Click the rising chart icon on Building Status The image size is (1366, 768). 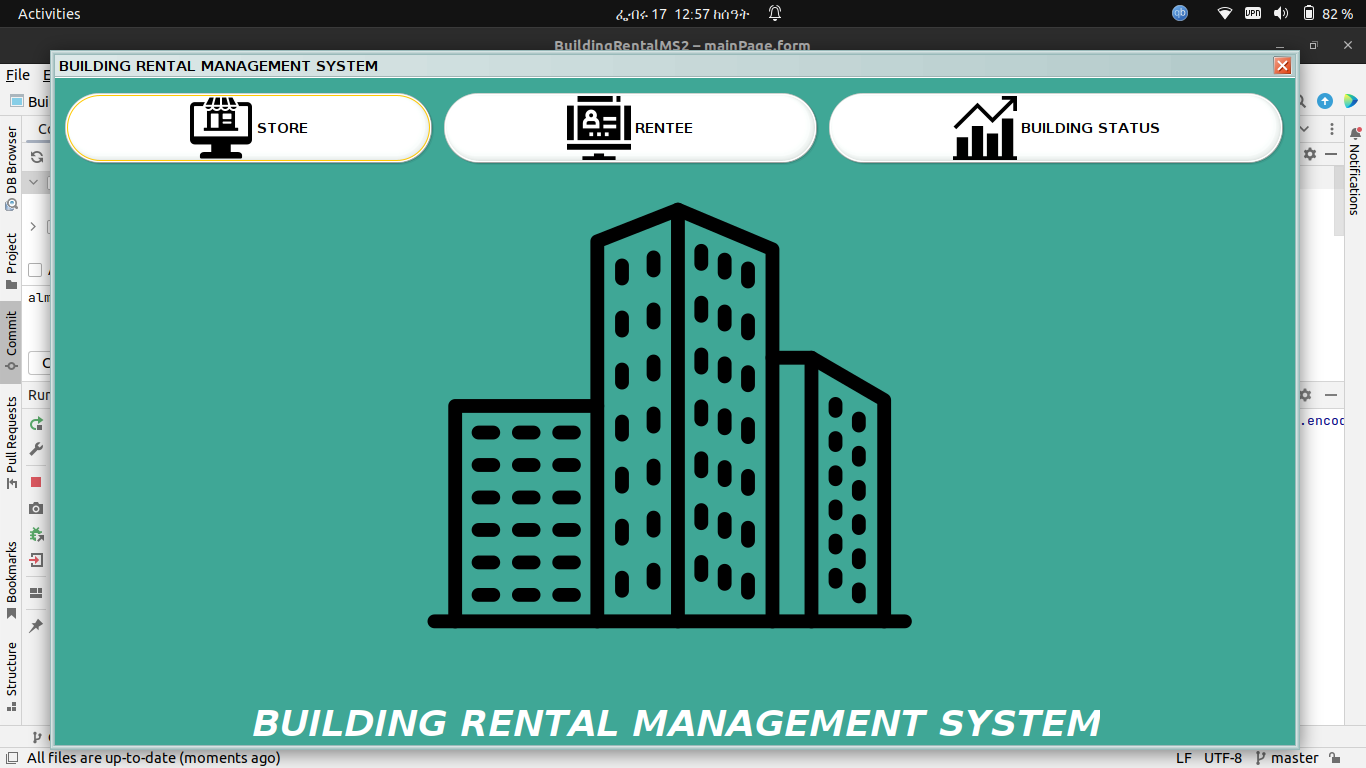pyautogui.click(x=984, y=127)
